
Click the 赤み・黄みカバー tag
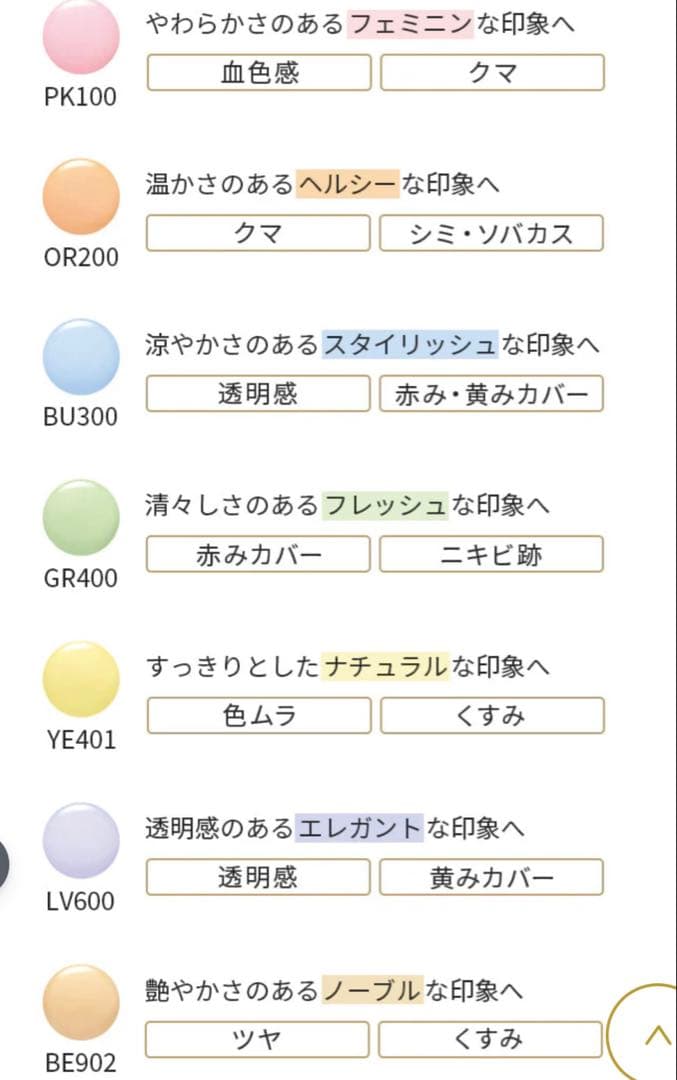pos(491,393)
